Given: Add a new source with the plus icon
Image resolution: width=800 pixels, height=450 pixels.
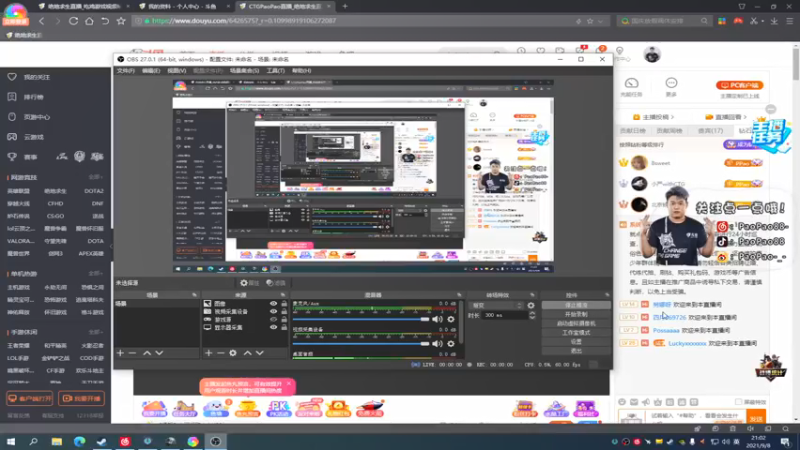Looking at the screenshot, I should coord(208,353).
